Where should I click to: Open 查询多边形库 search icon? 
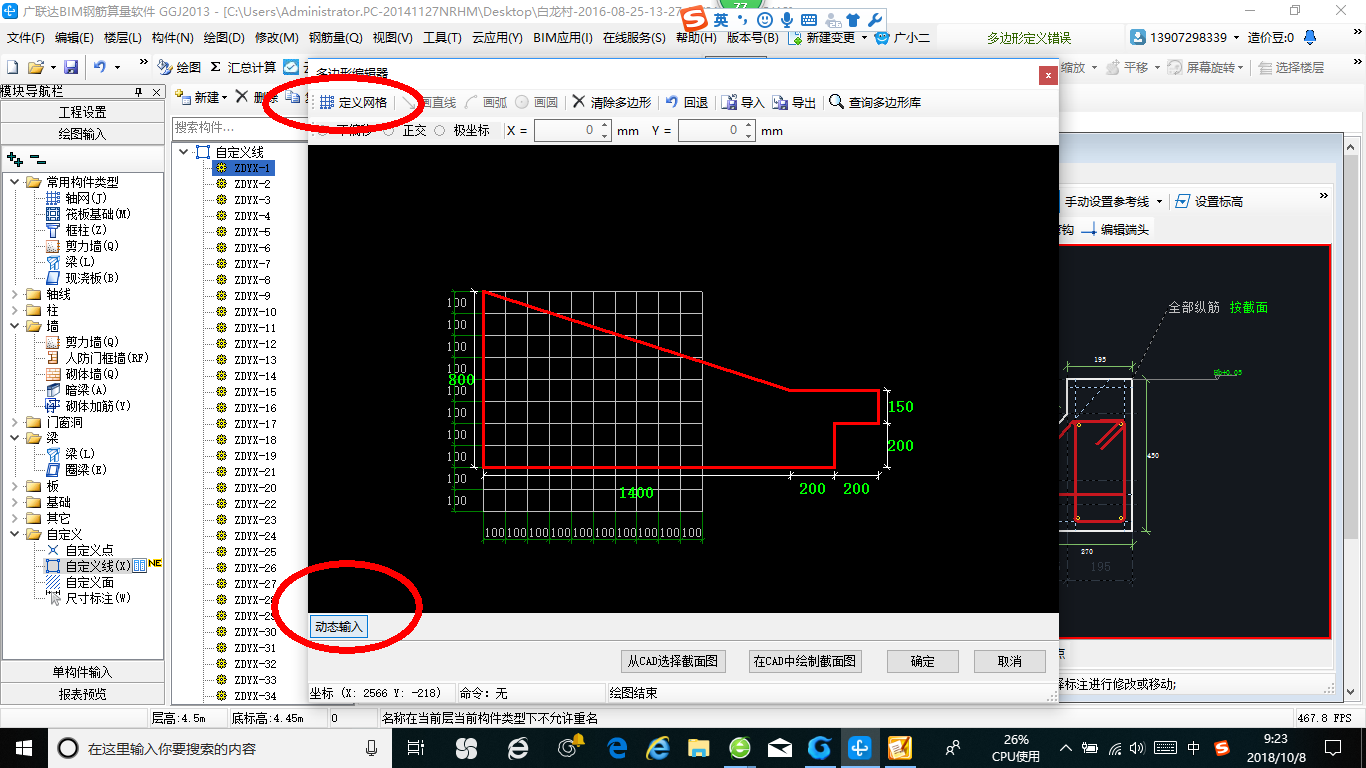tap(836, 102)
